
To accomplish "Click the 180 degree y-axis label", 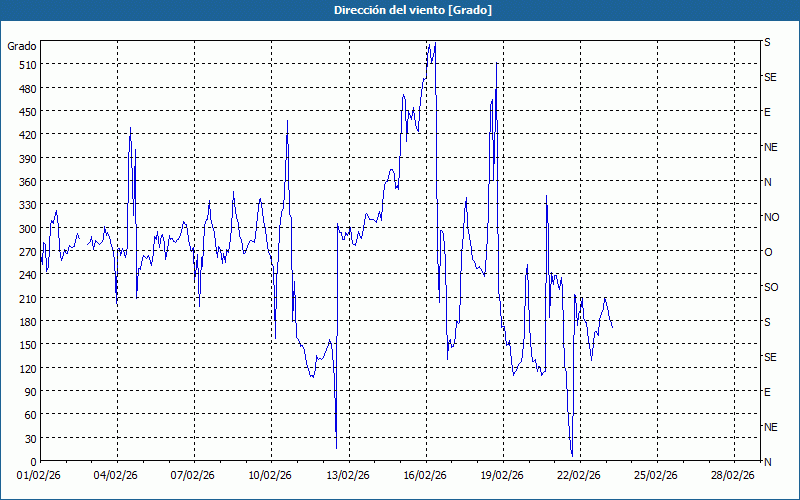I will click(26, 322).
